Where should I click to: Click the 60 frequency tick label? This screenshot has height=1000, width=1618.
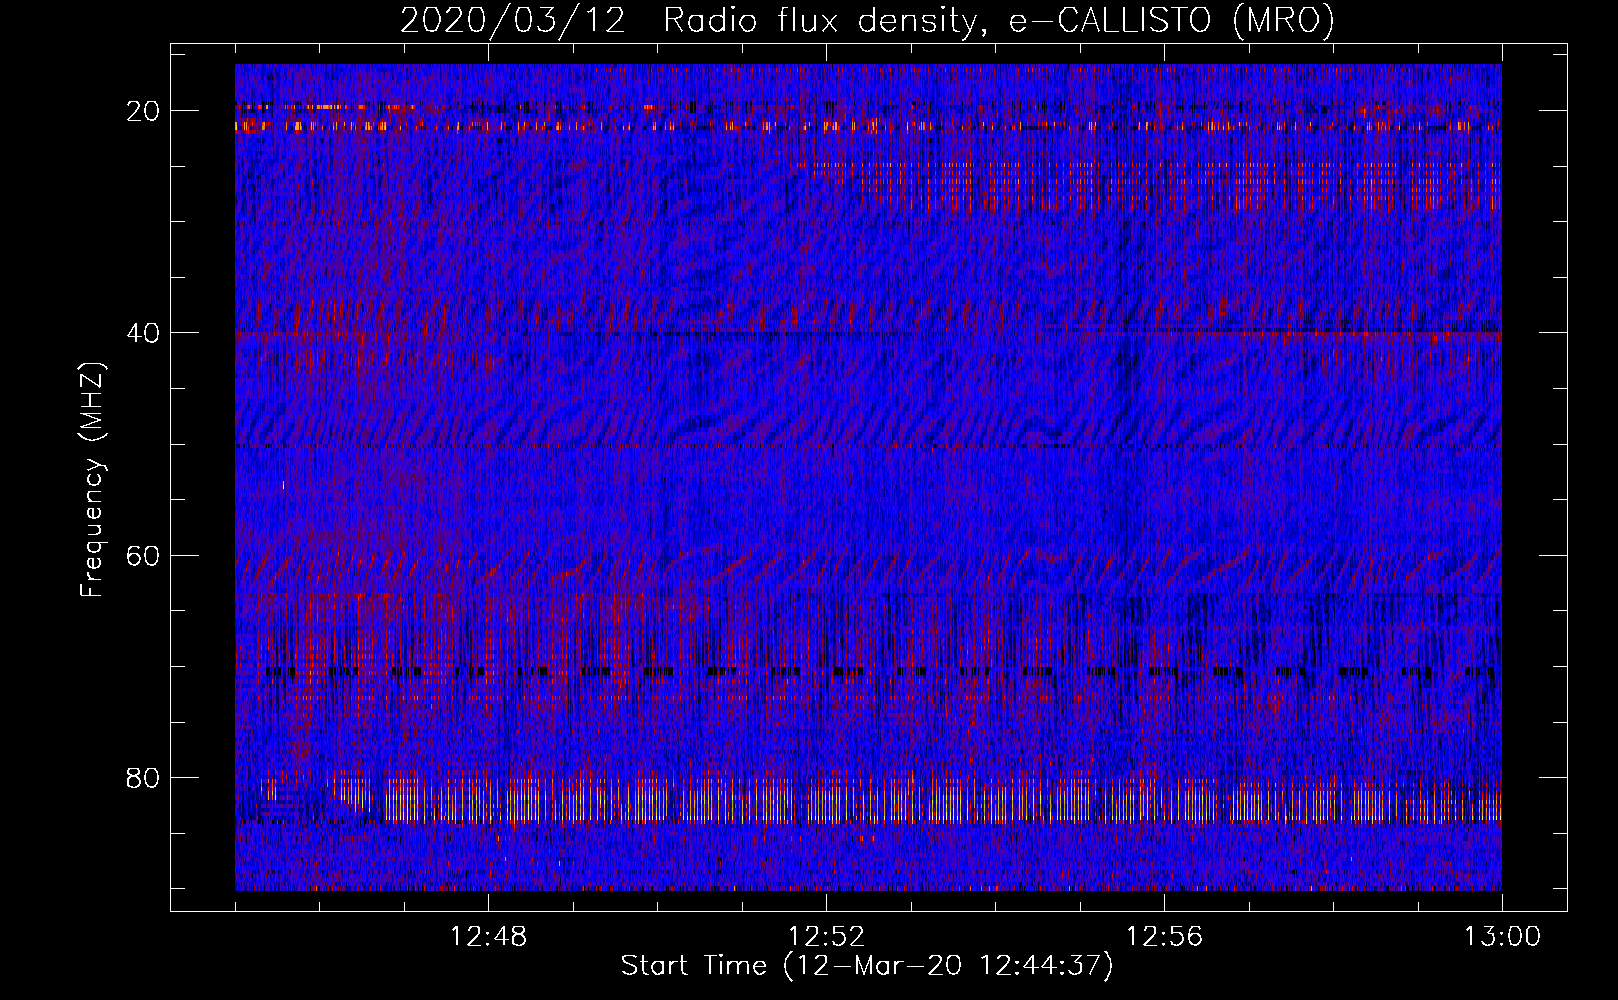pyautogui.click(x=144, y=555)
